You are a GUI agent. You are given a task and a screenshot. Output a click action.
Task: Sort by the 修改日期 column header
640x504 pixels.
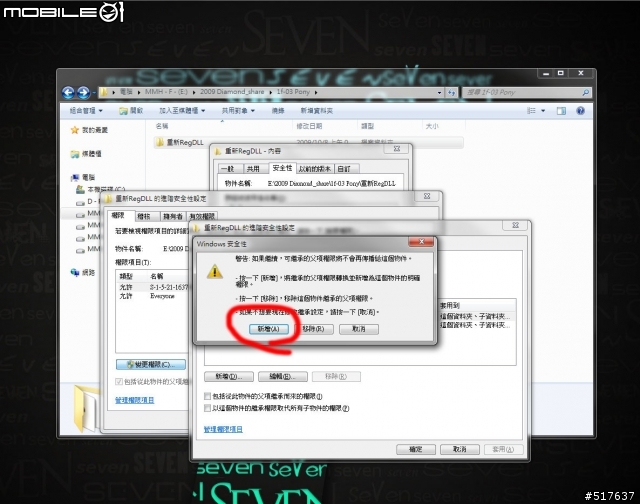point(325,126)
